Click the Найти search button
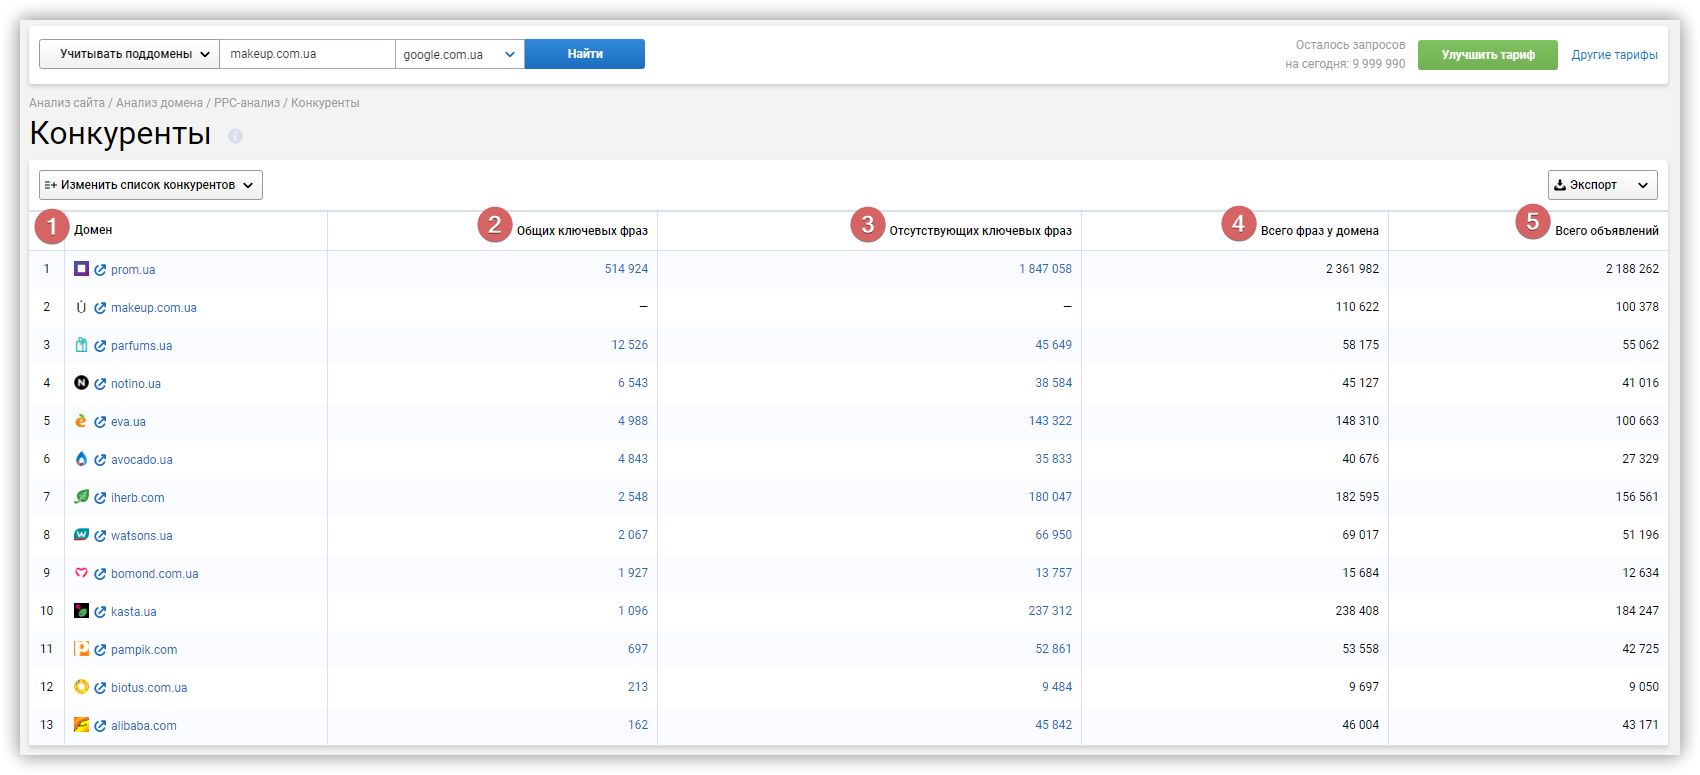The image size is (1700, 775). (585, 54)
